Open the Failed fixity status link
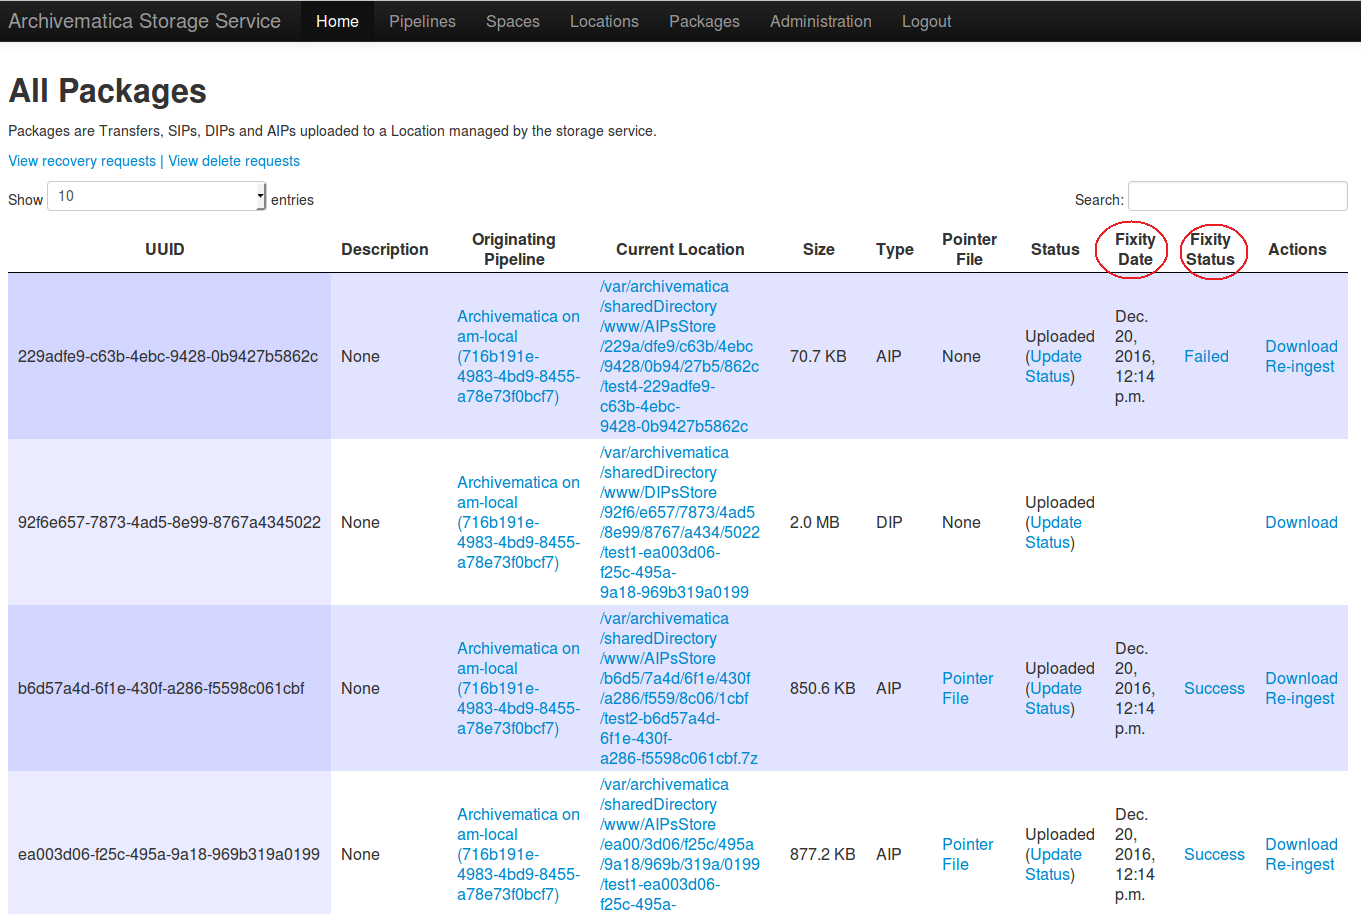 click(1206, 356)
